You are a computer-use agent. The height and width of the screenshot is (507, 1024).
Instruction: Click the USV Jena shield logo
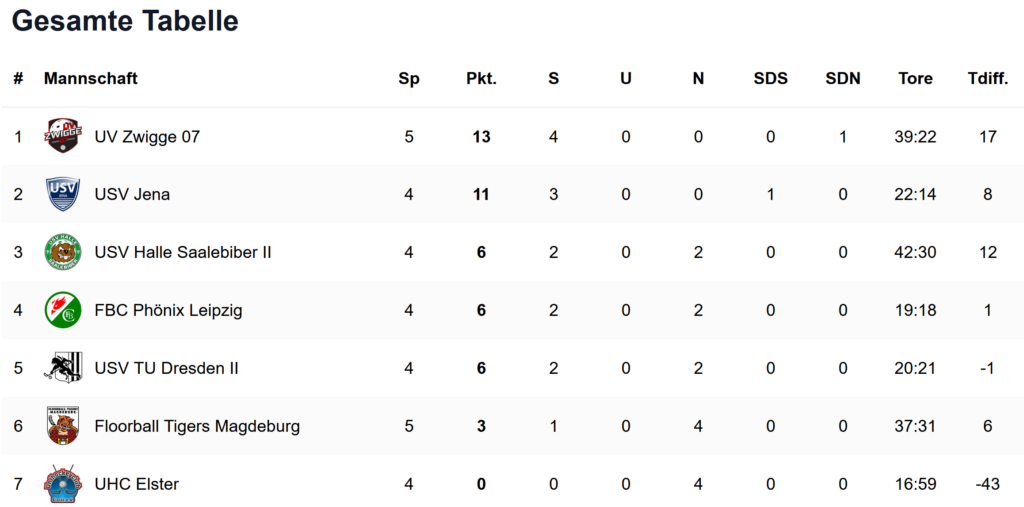click(63, 194)
